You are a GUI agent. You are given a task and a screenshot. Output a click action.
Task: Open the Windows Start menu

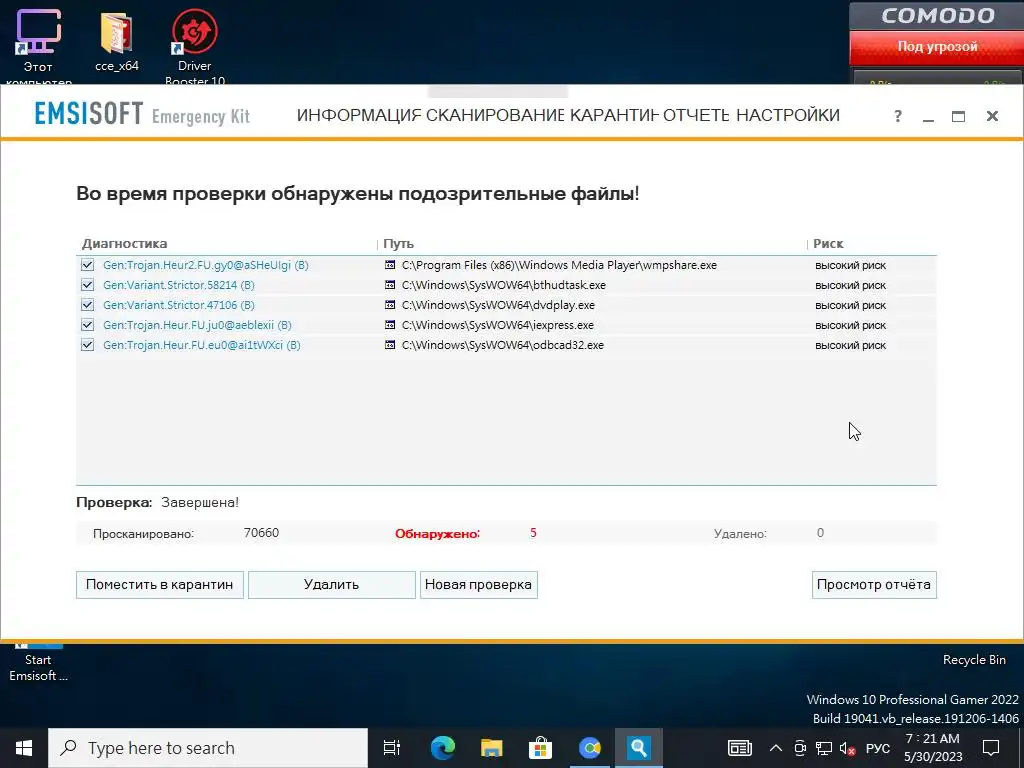[24, 748]
